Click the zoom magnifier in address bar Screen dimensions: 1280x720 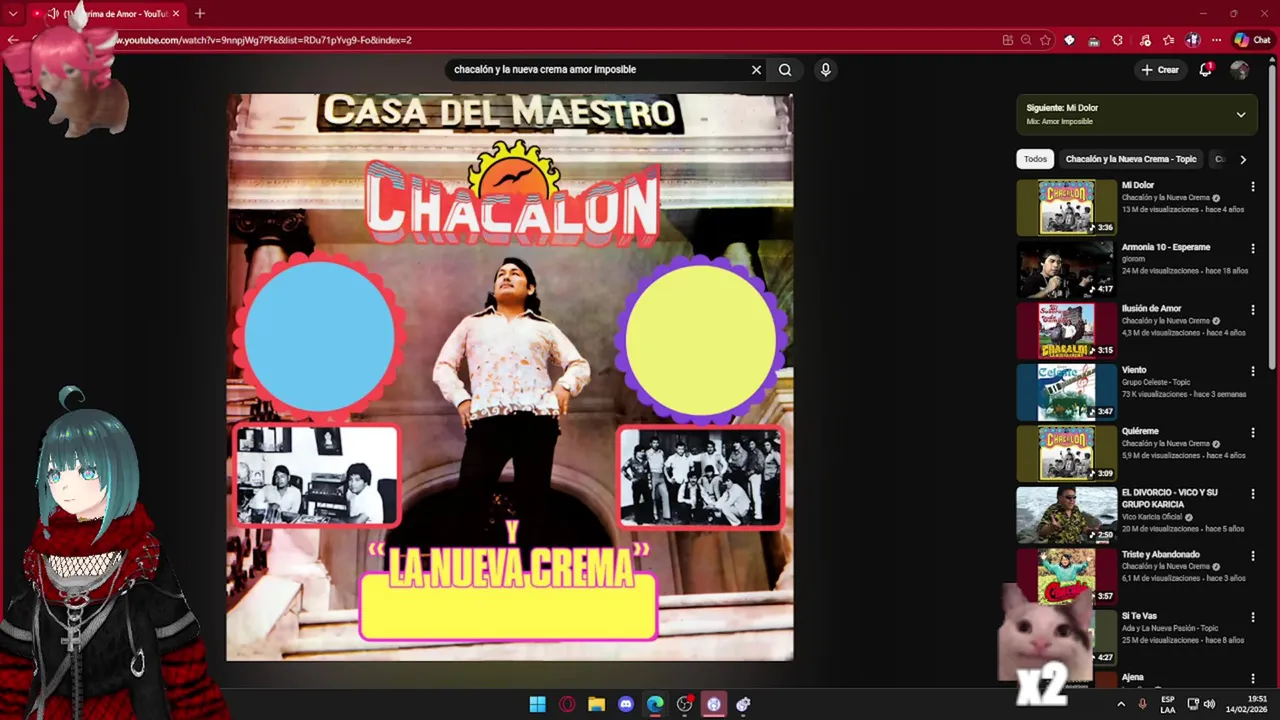click(x=1026, y=40)
